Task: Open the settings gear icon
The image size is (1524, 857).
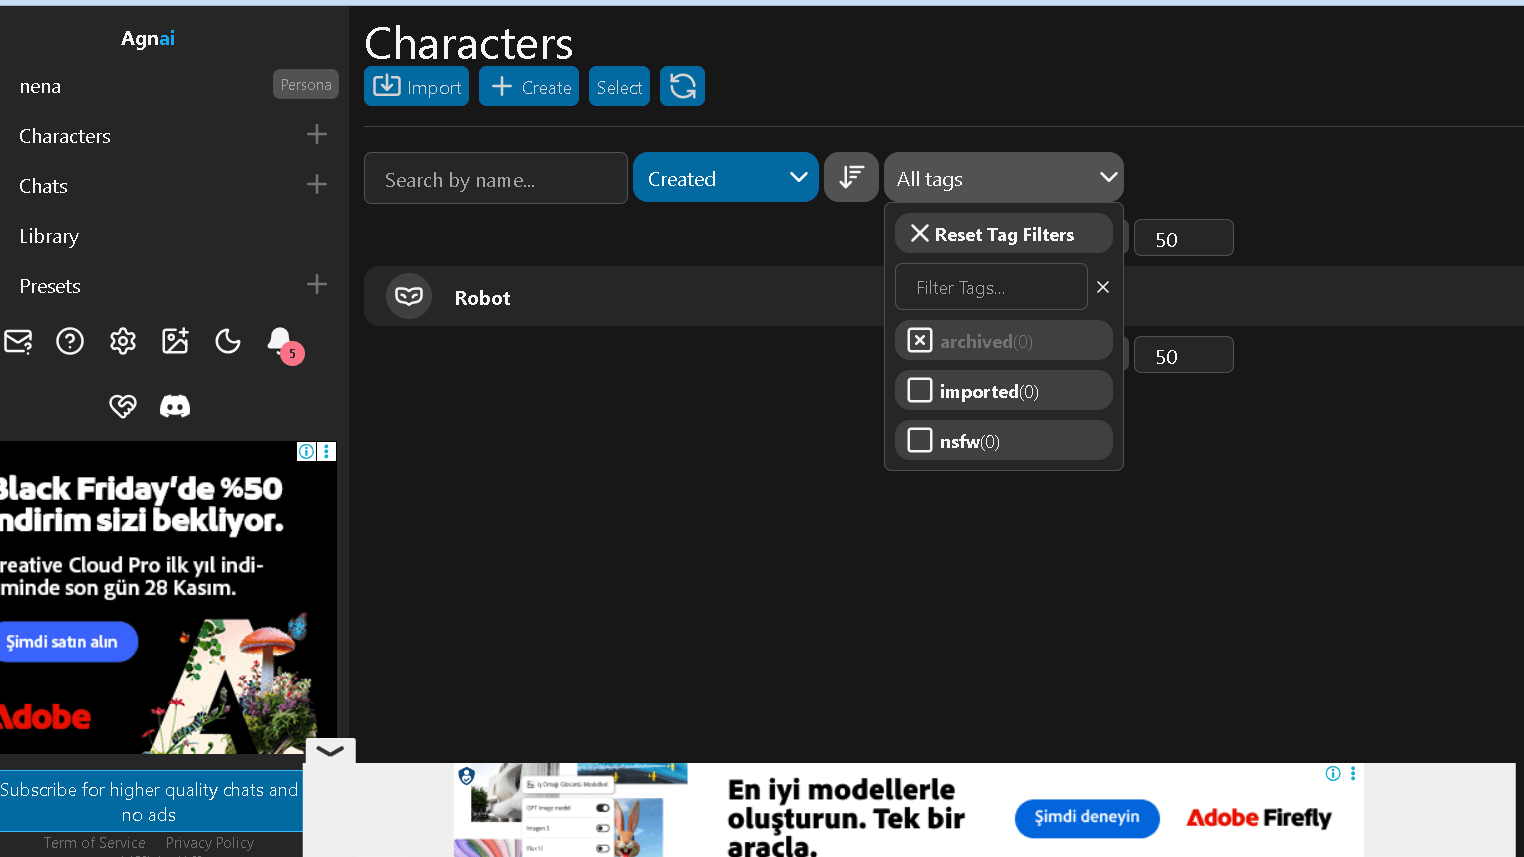Action: [122, 341]
